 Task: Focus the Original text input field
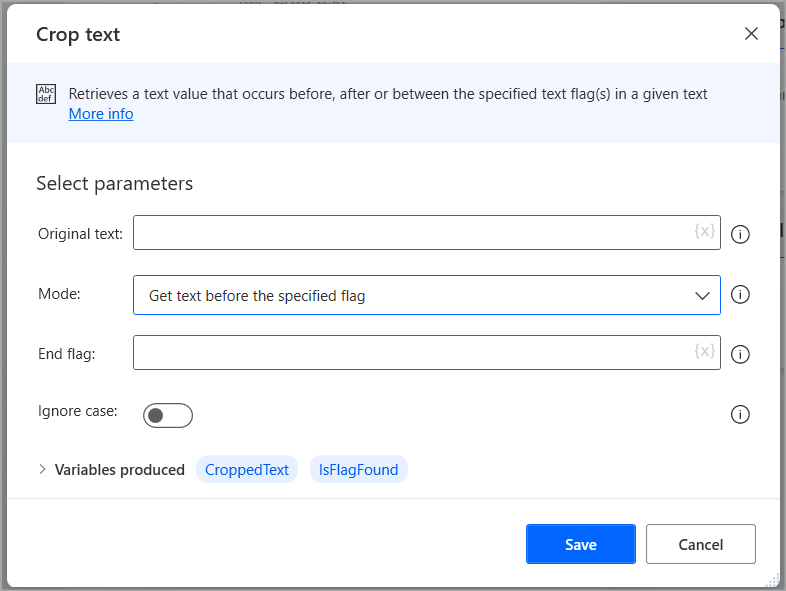410,233
